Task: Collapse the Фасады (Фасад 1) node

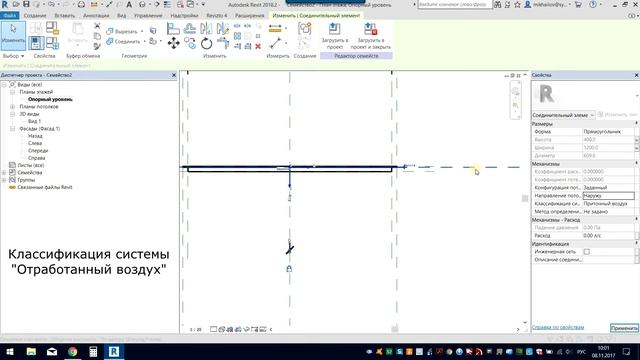Action: click(12, 129)
